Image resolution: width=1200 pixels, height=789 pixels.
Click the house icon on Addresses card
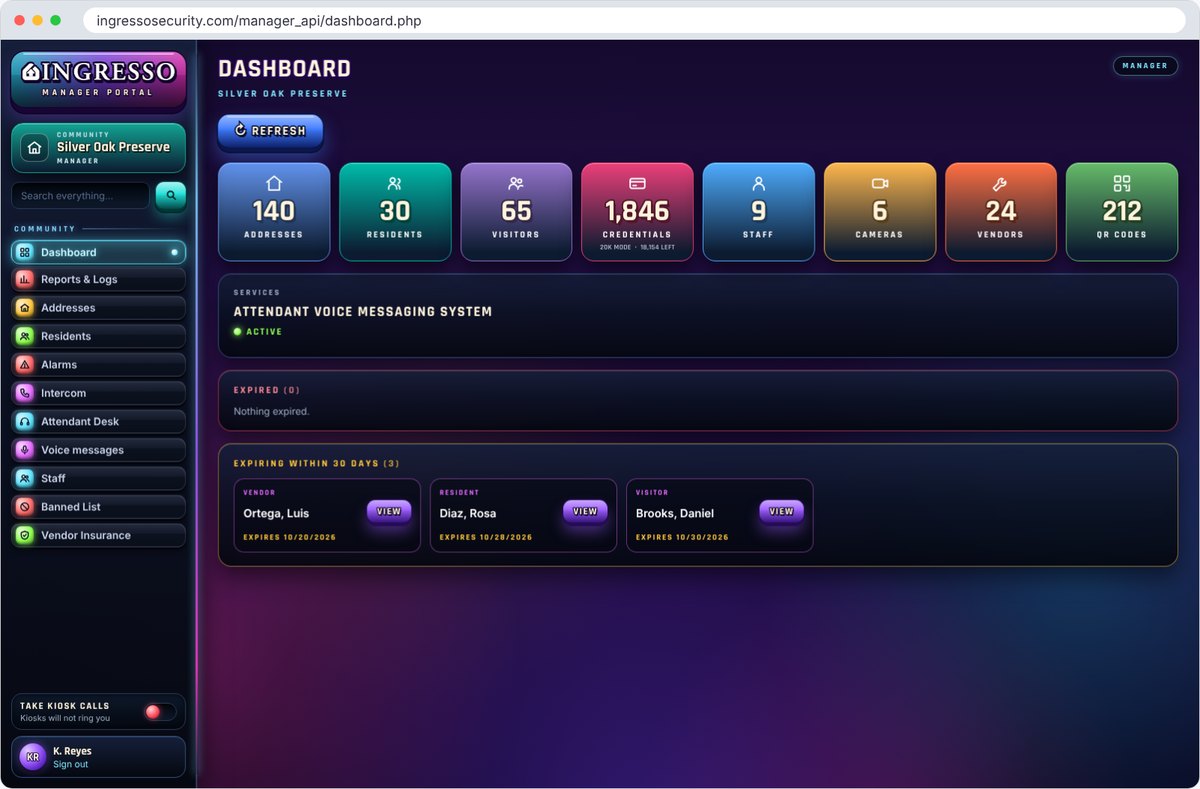tap(274, 184)
